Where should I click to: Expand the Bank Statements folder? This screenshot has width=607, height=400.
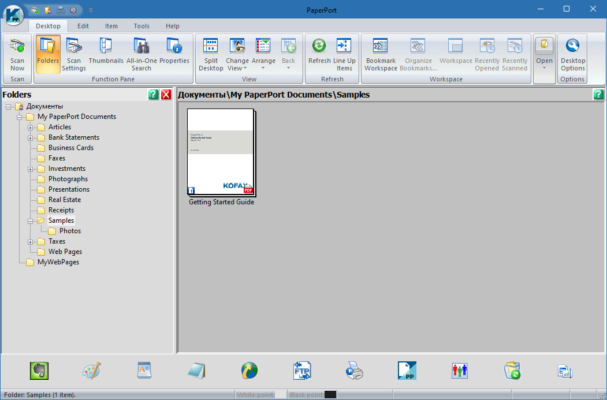point(30,138)
